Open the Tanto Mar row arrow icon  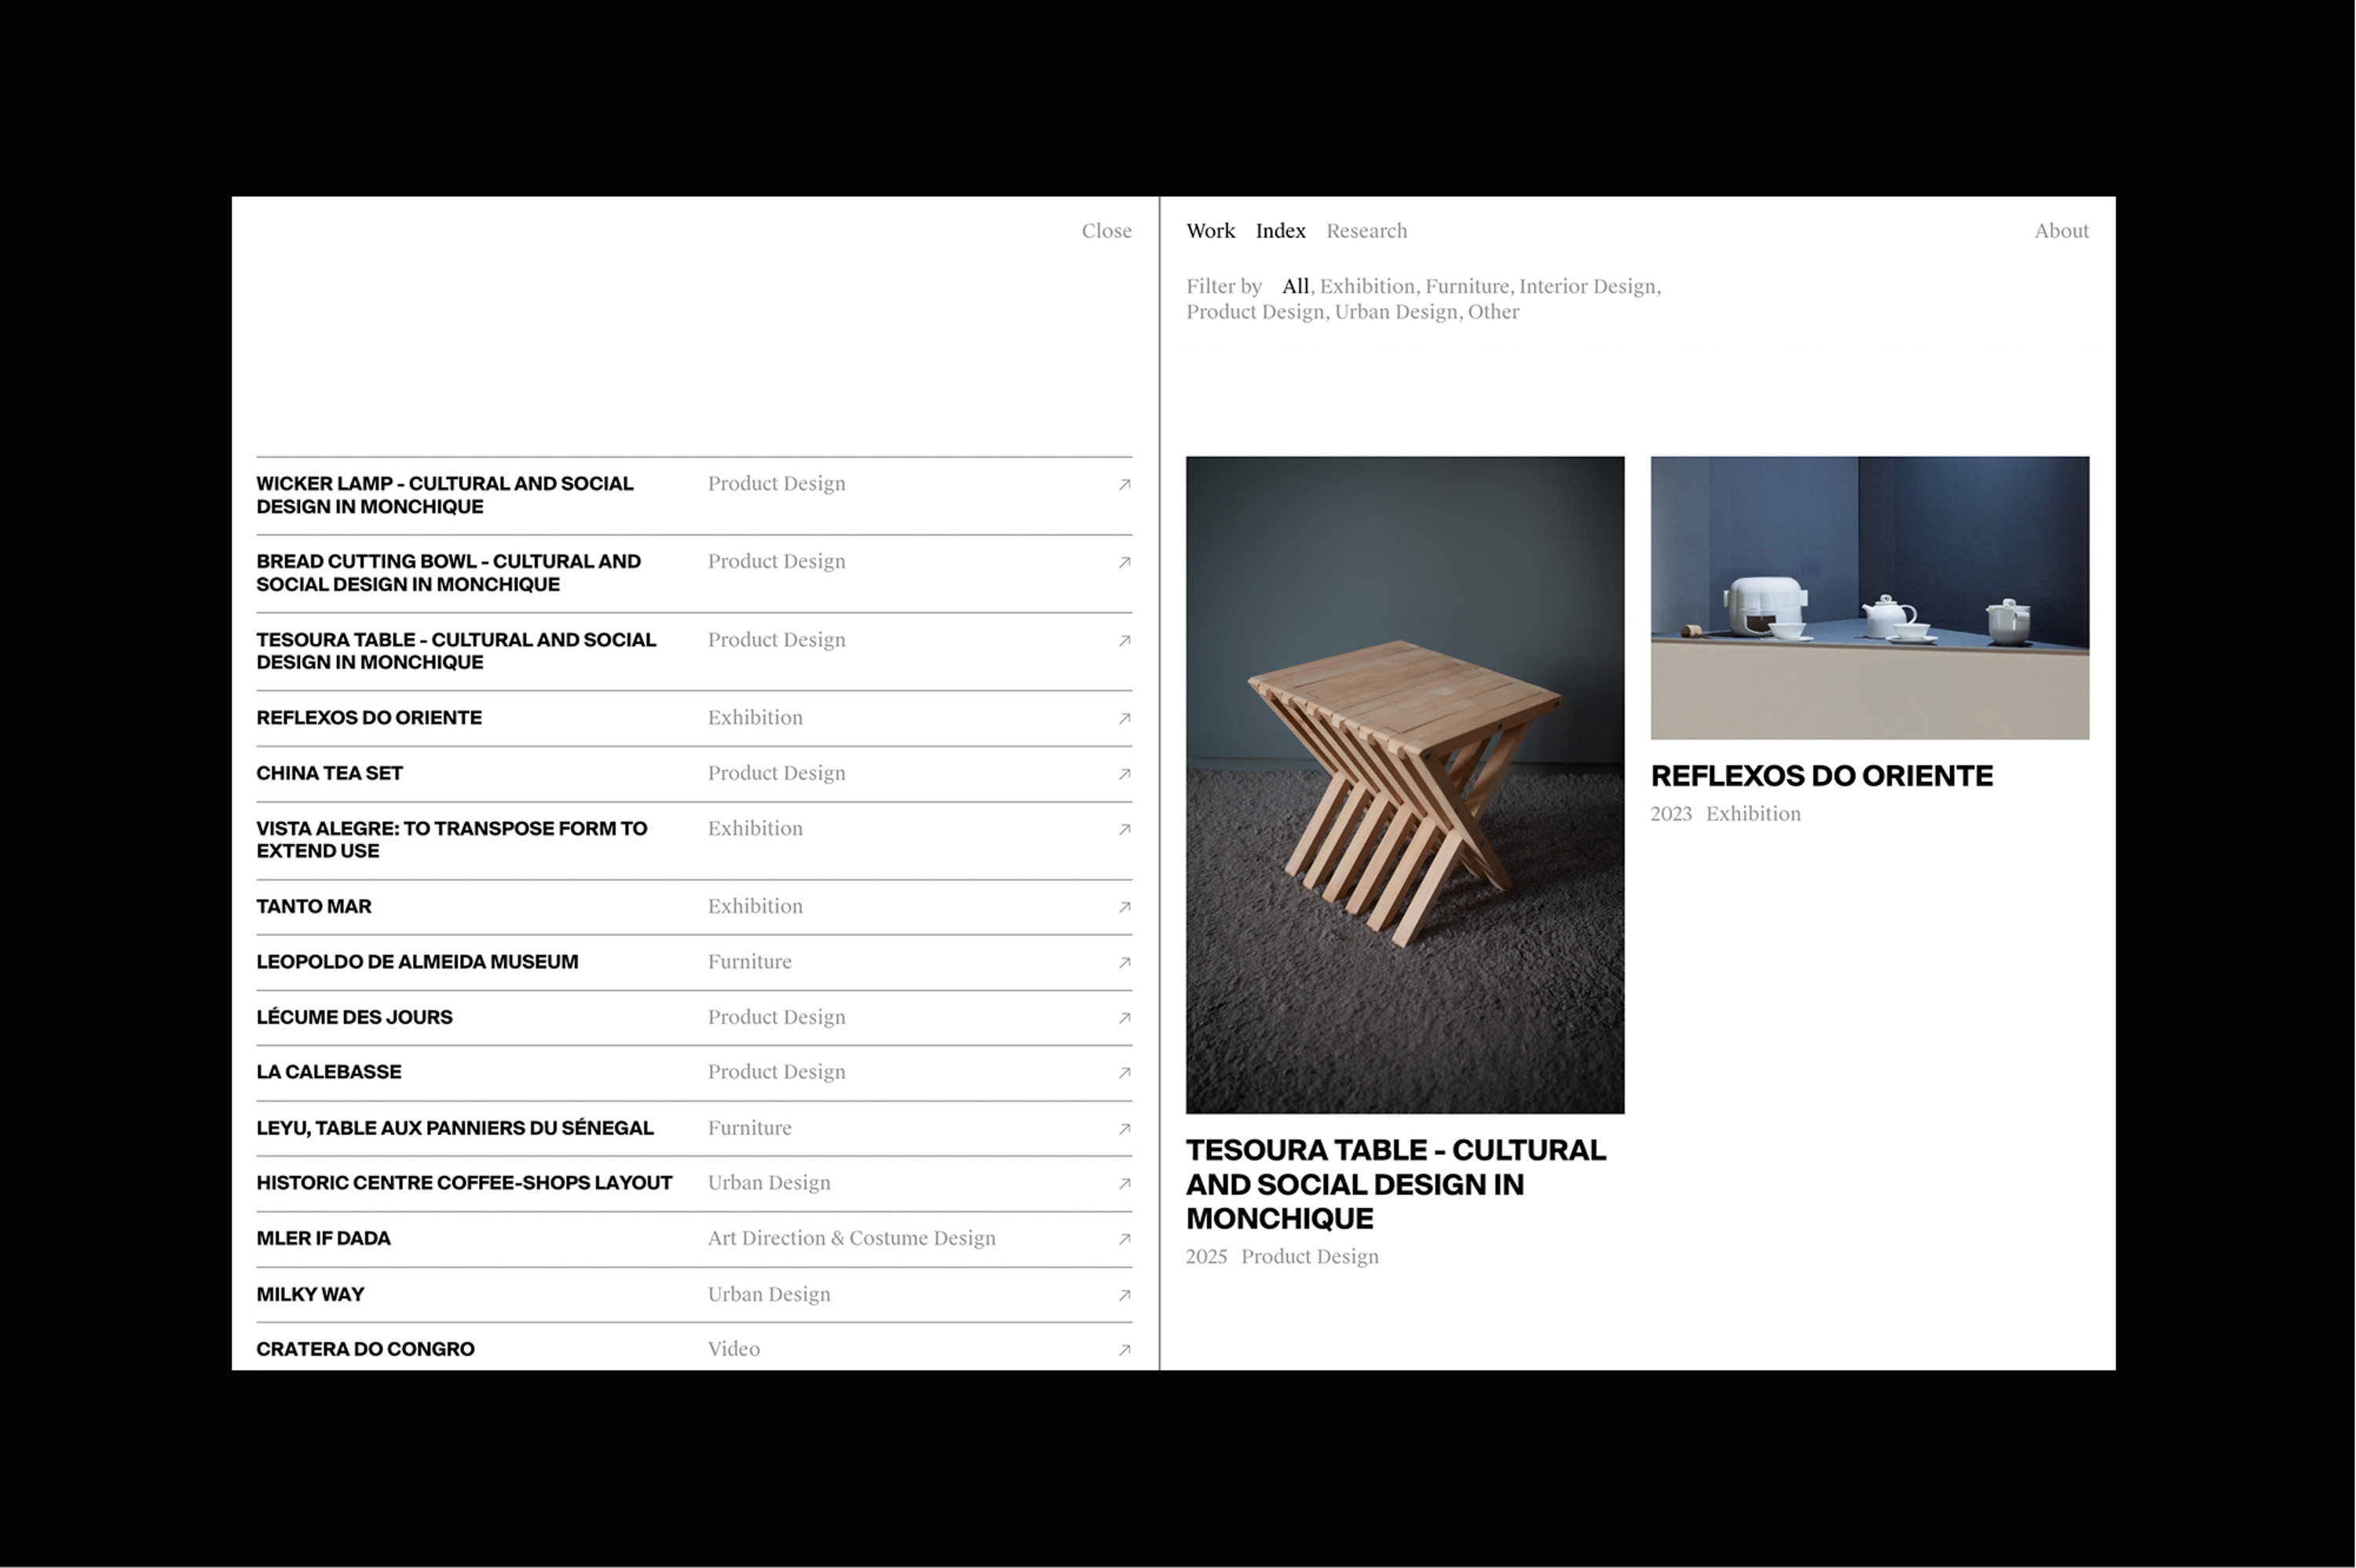click(1124, 907)
